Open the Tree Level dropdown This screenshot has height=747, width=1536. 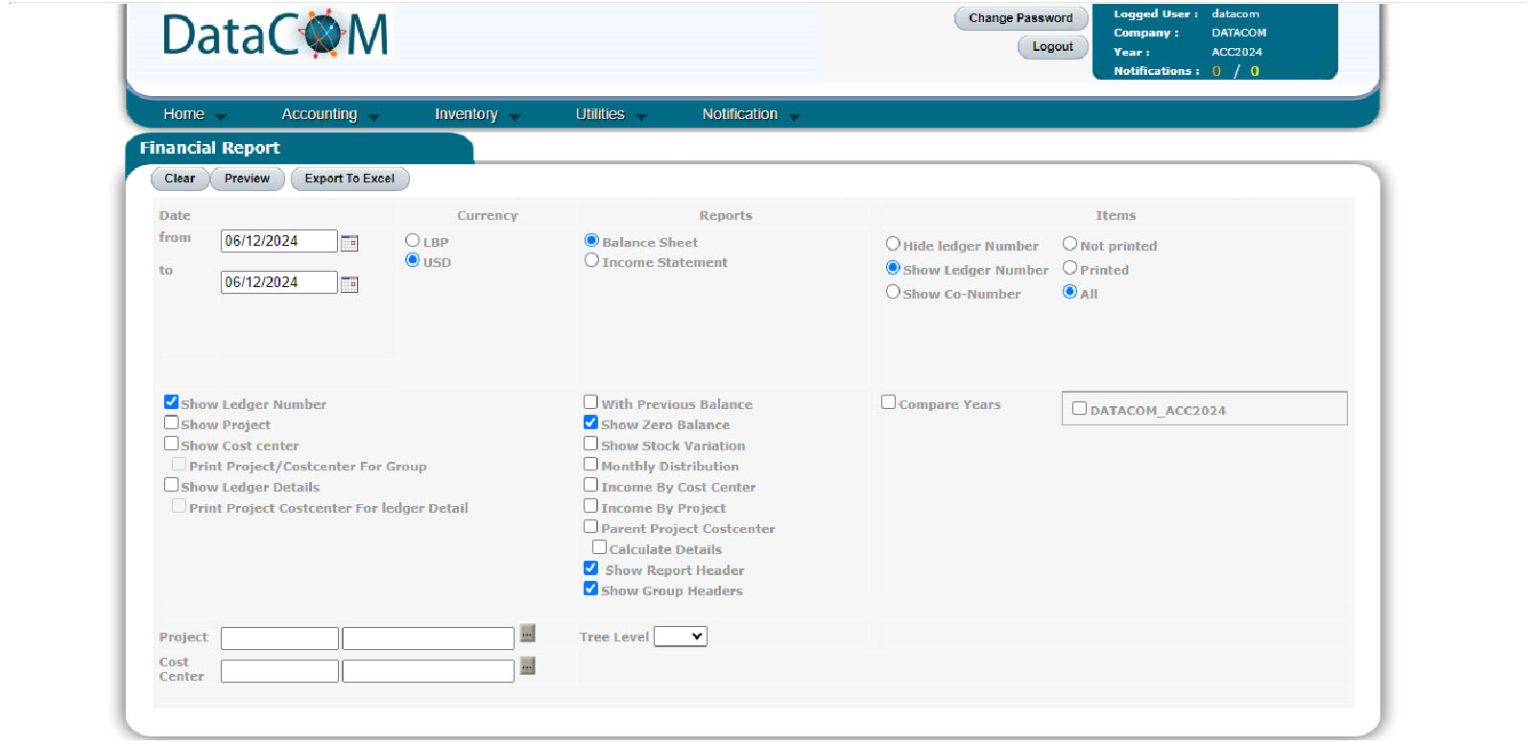[684, 636]
